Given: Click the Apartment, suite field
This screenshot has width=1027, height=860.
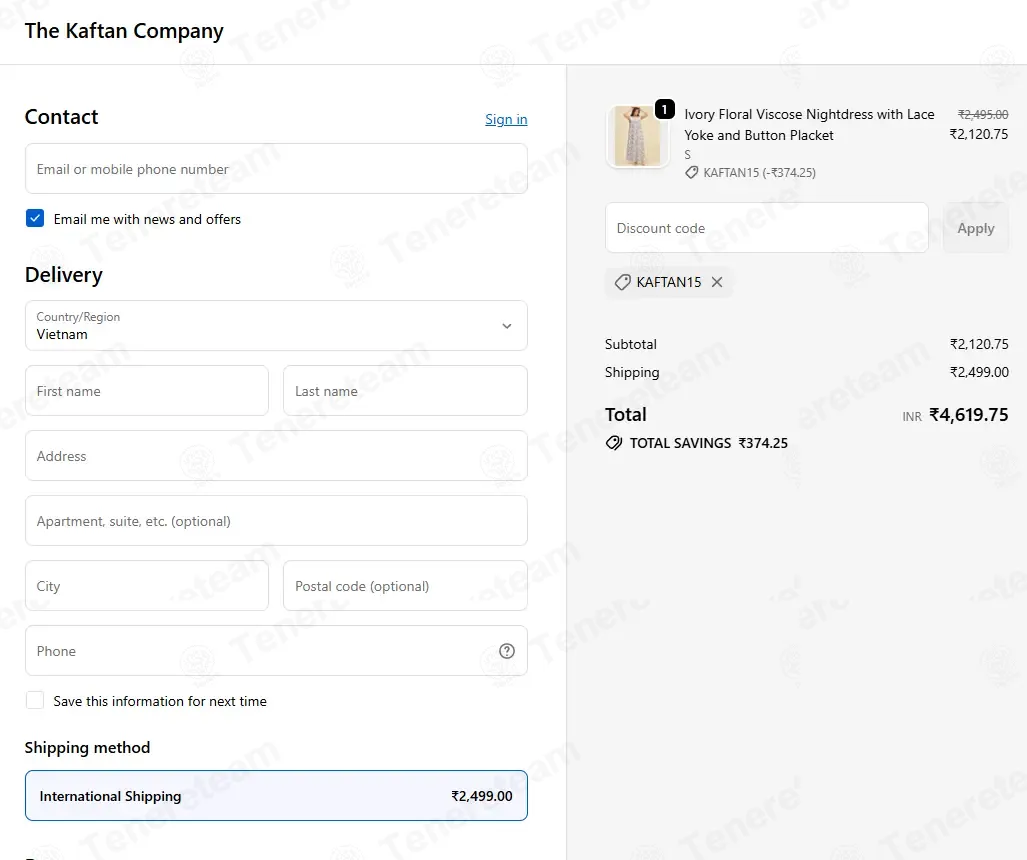Looking at the screenshot, I should point(276,521).
